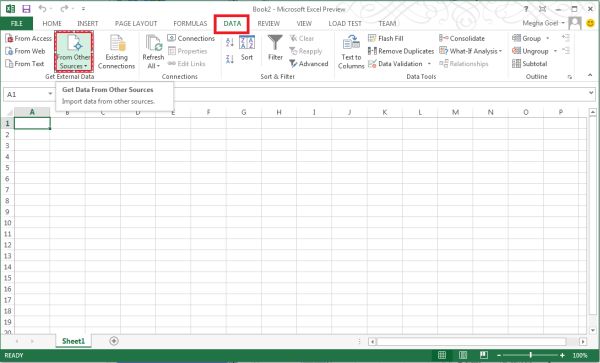Collapse the ribbon with caret

coord(590,76)
